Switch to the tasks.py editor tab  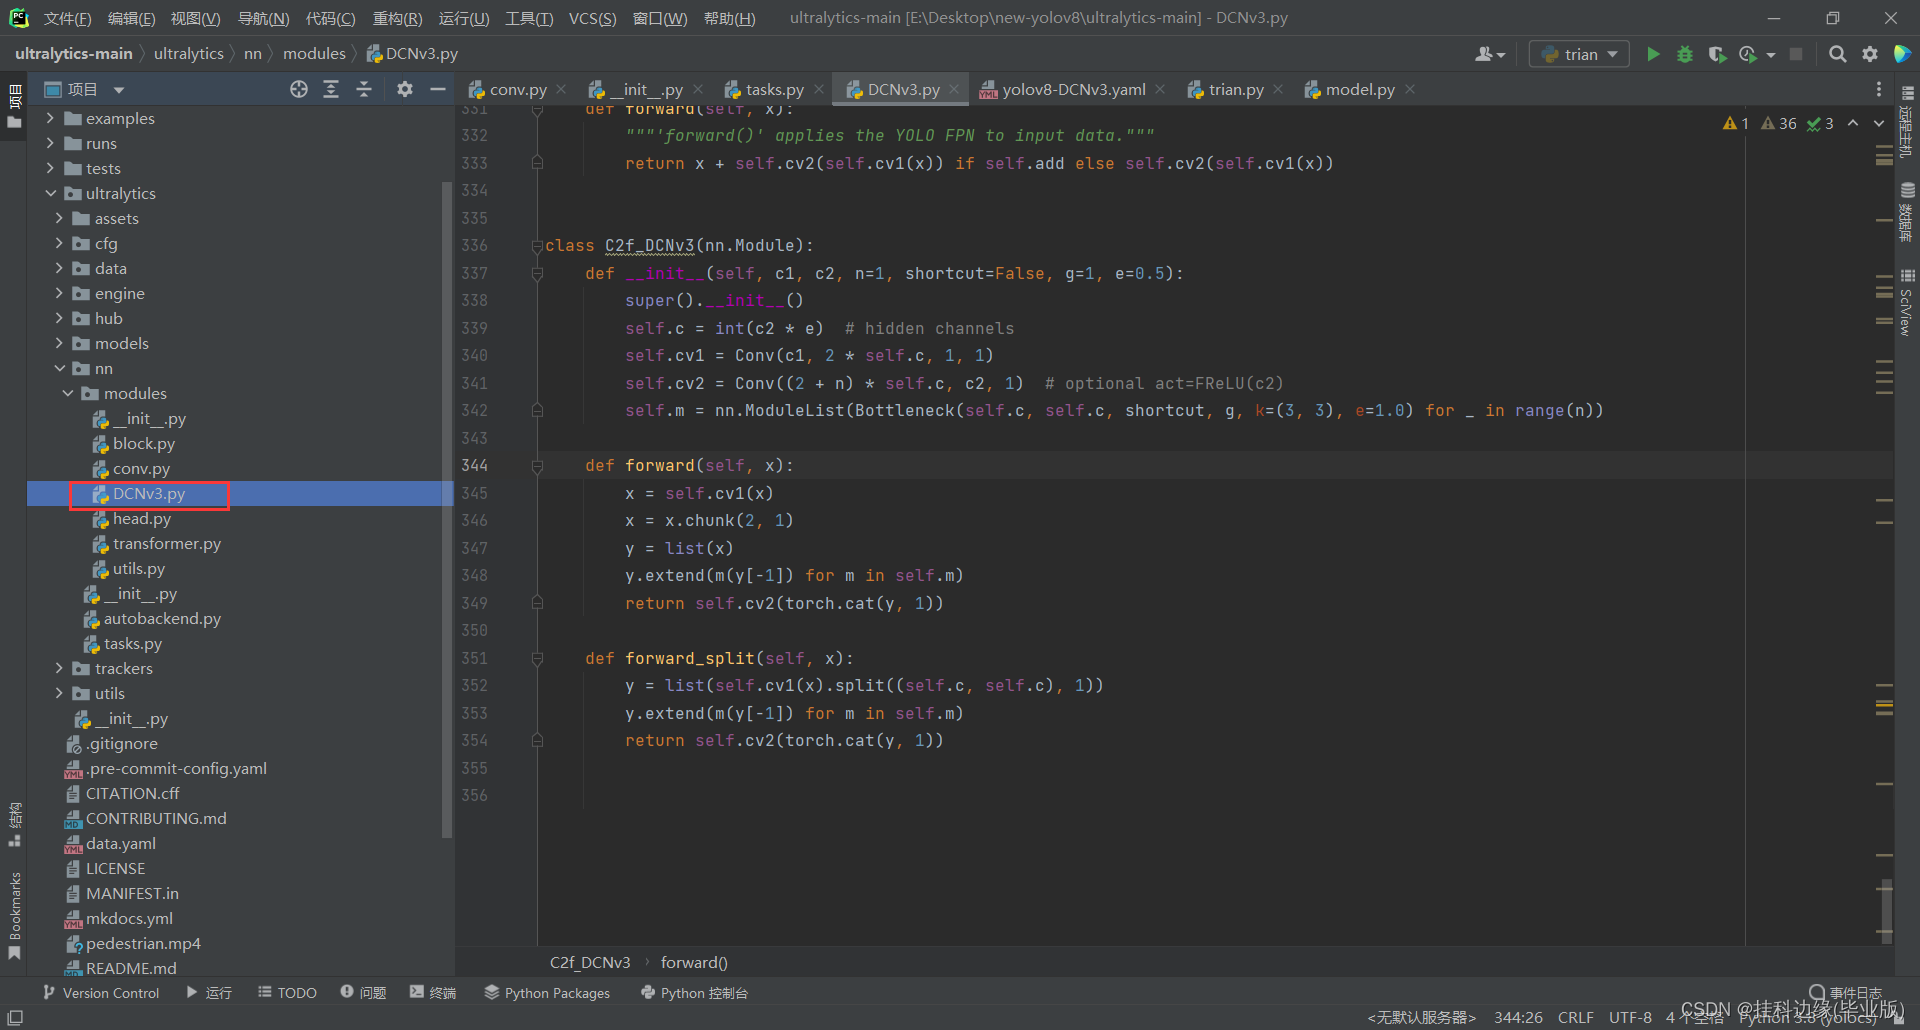774,89
